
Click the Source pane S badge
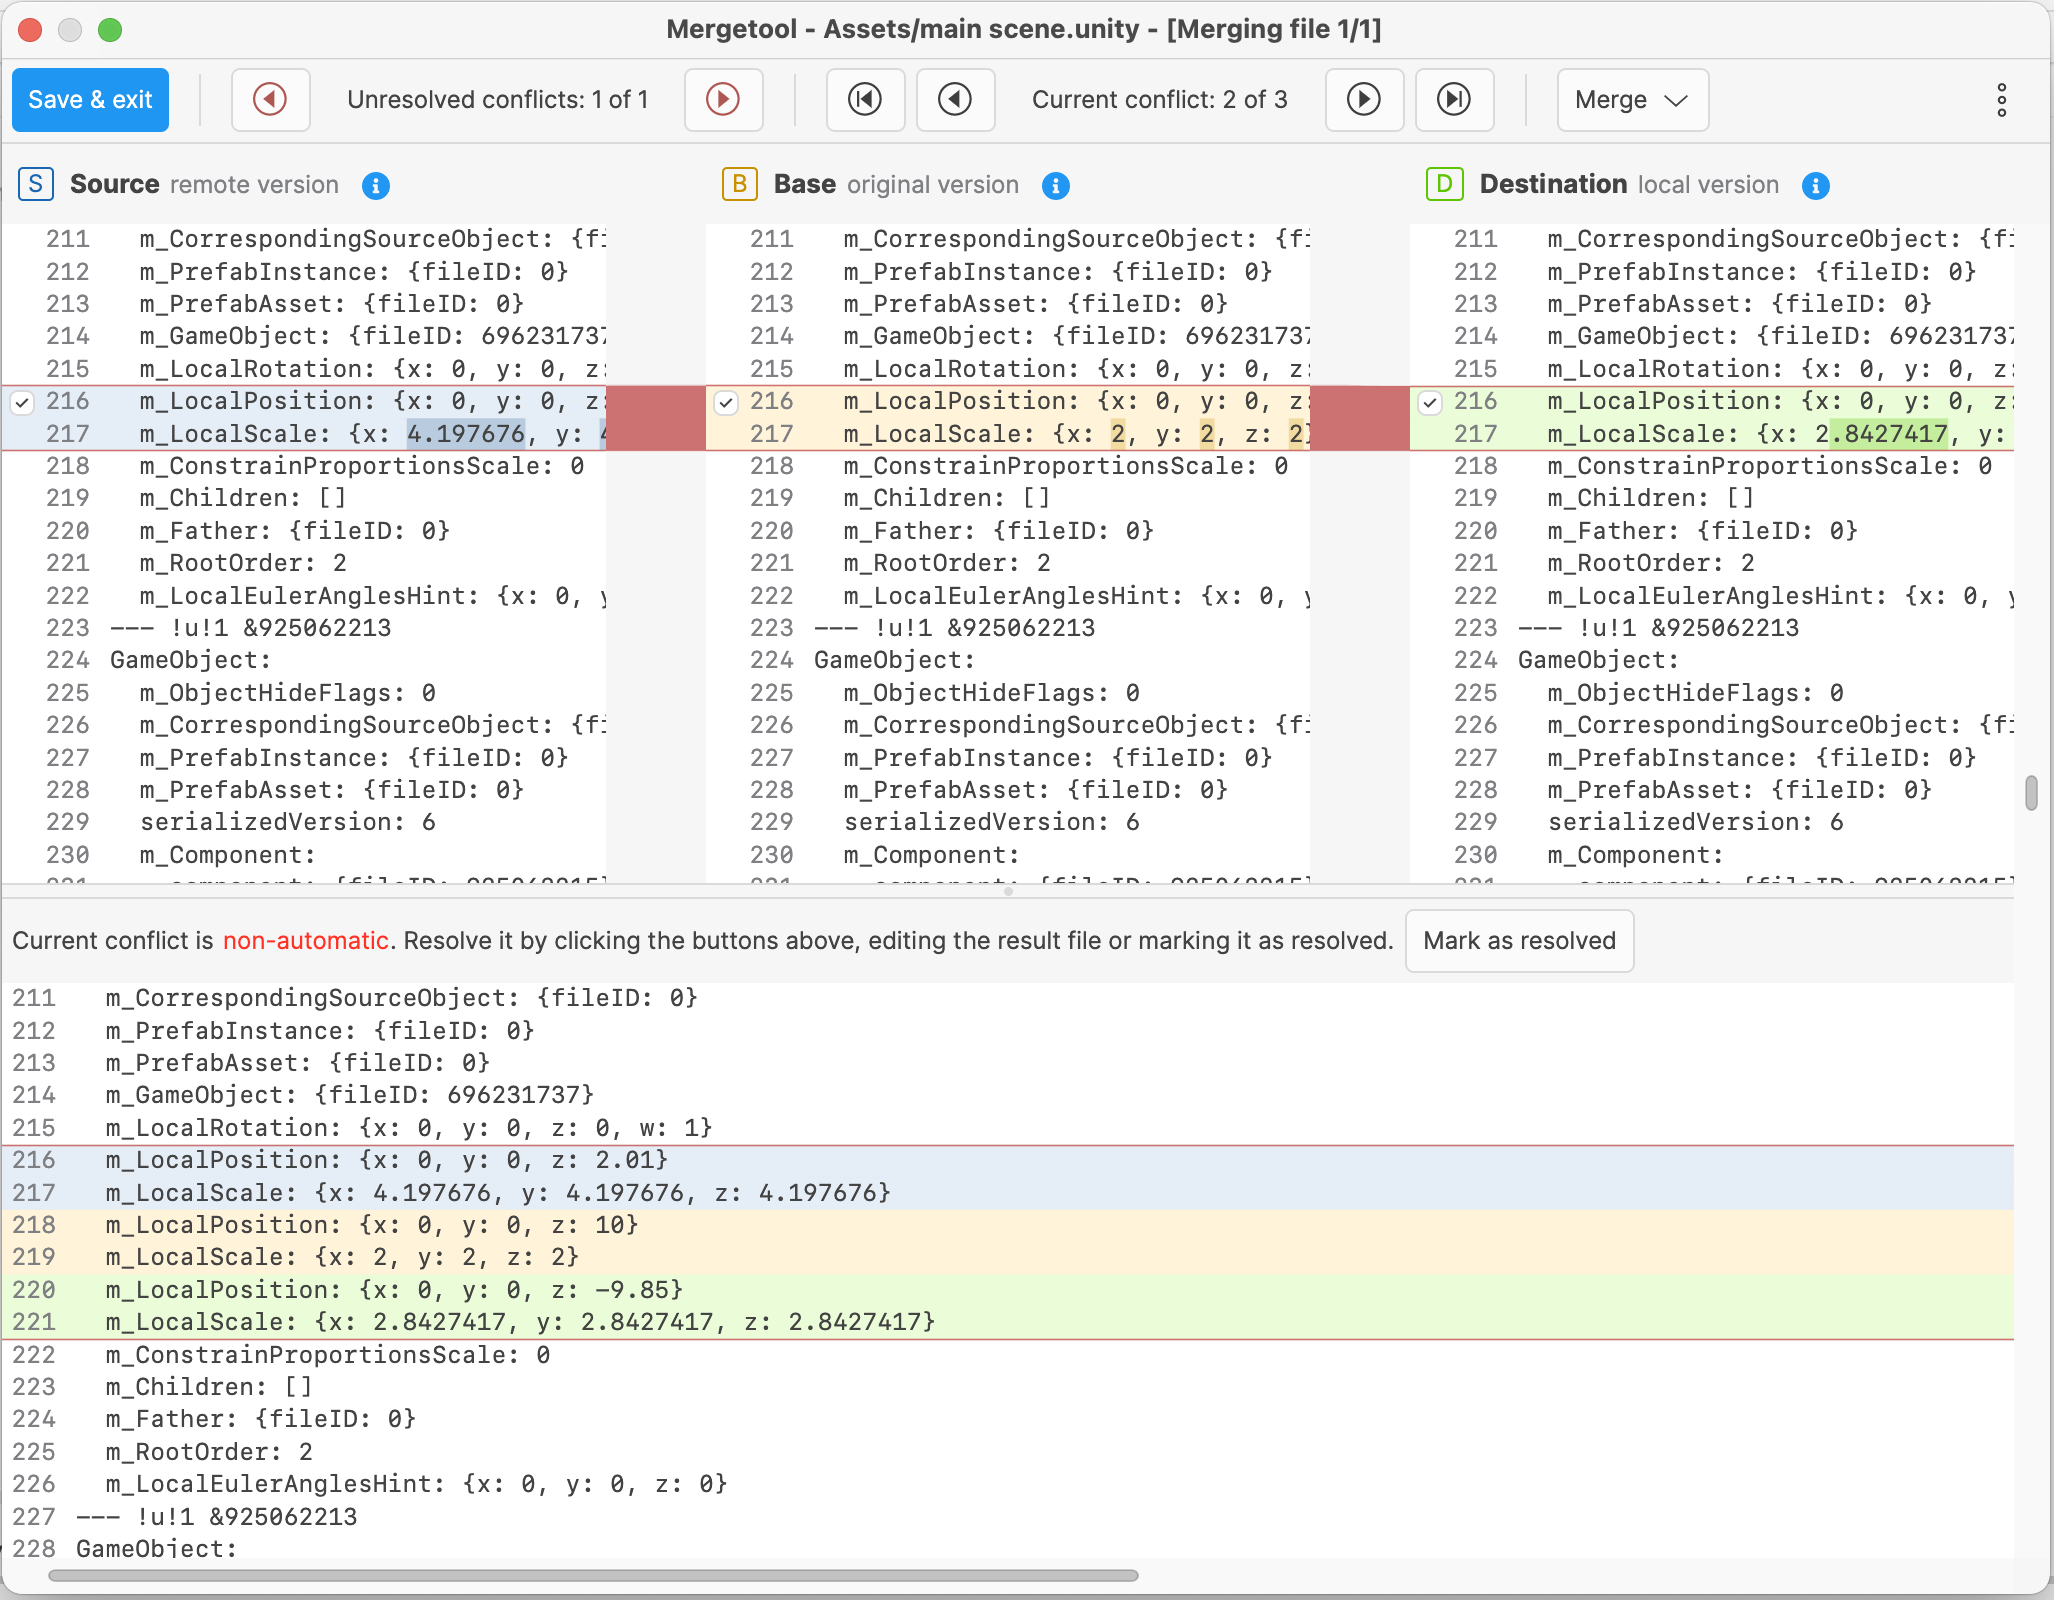click(36, 185)
